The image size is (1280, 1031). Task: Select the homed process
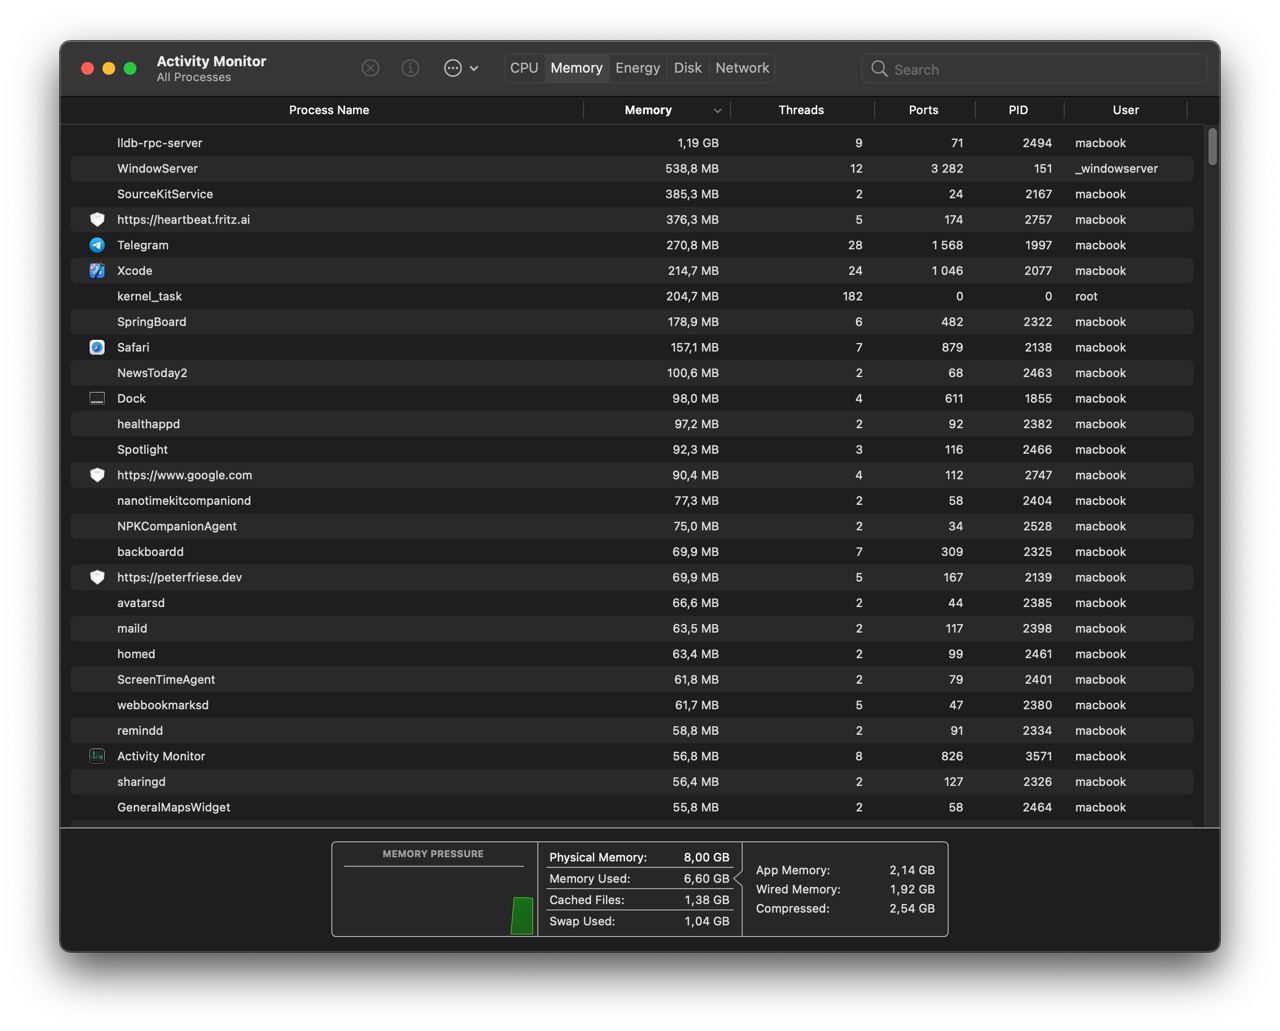pyautogui.click(x=632, y=654)
